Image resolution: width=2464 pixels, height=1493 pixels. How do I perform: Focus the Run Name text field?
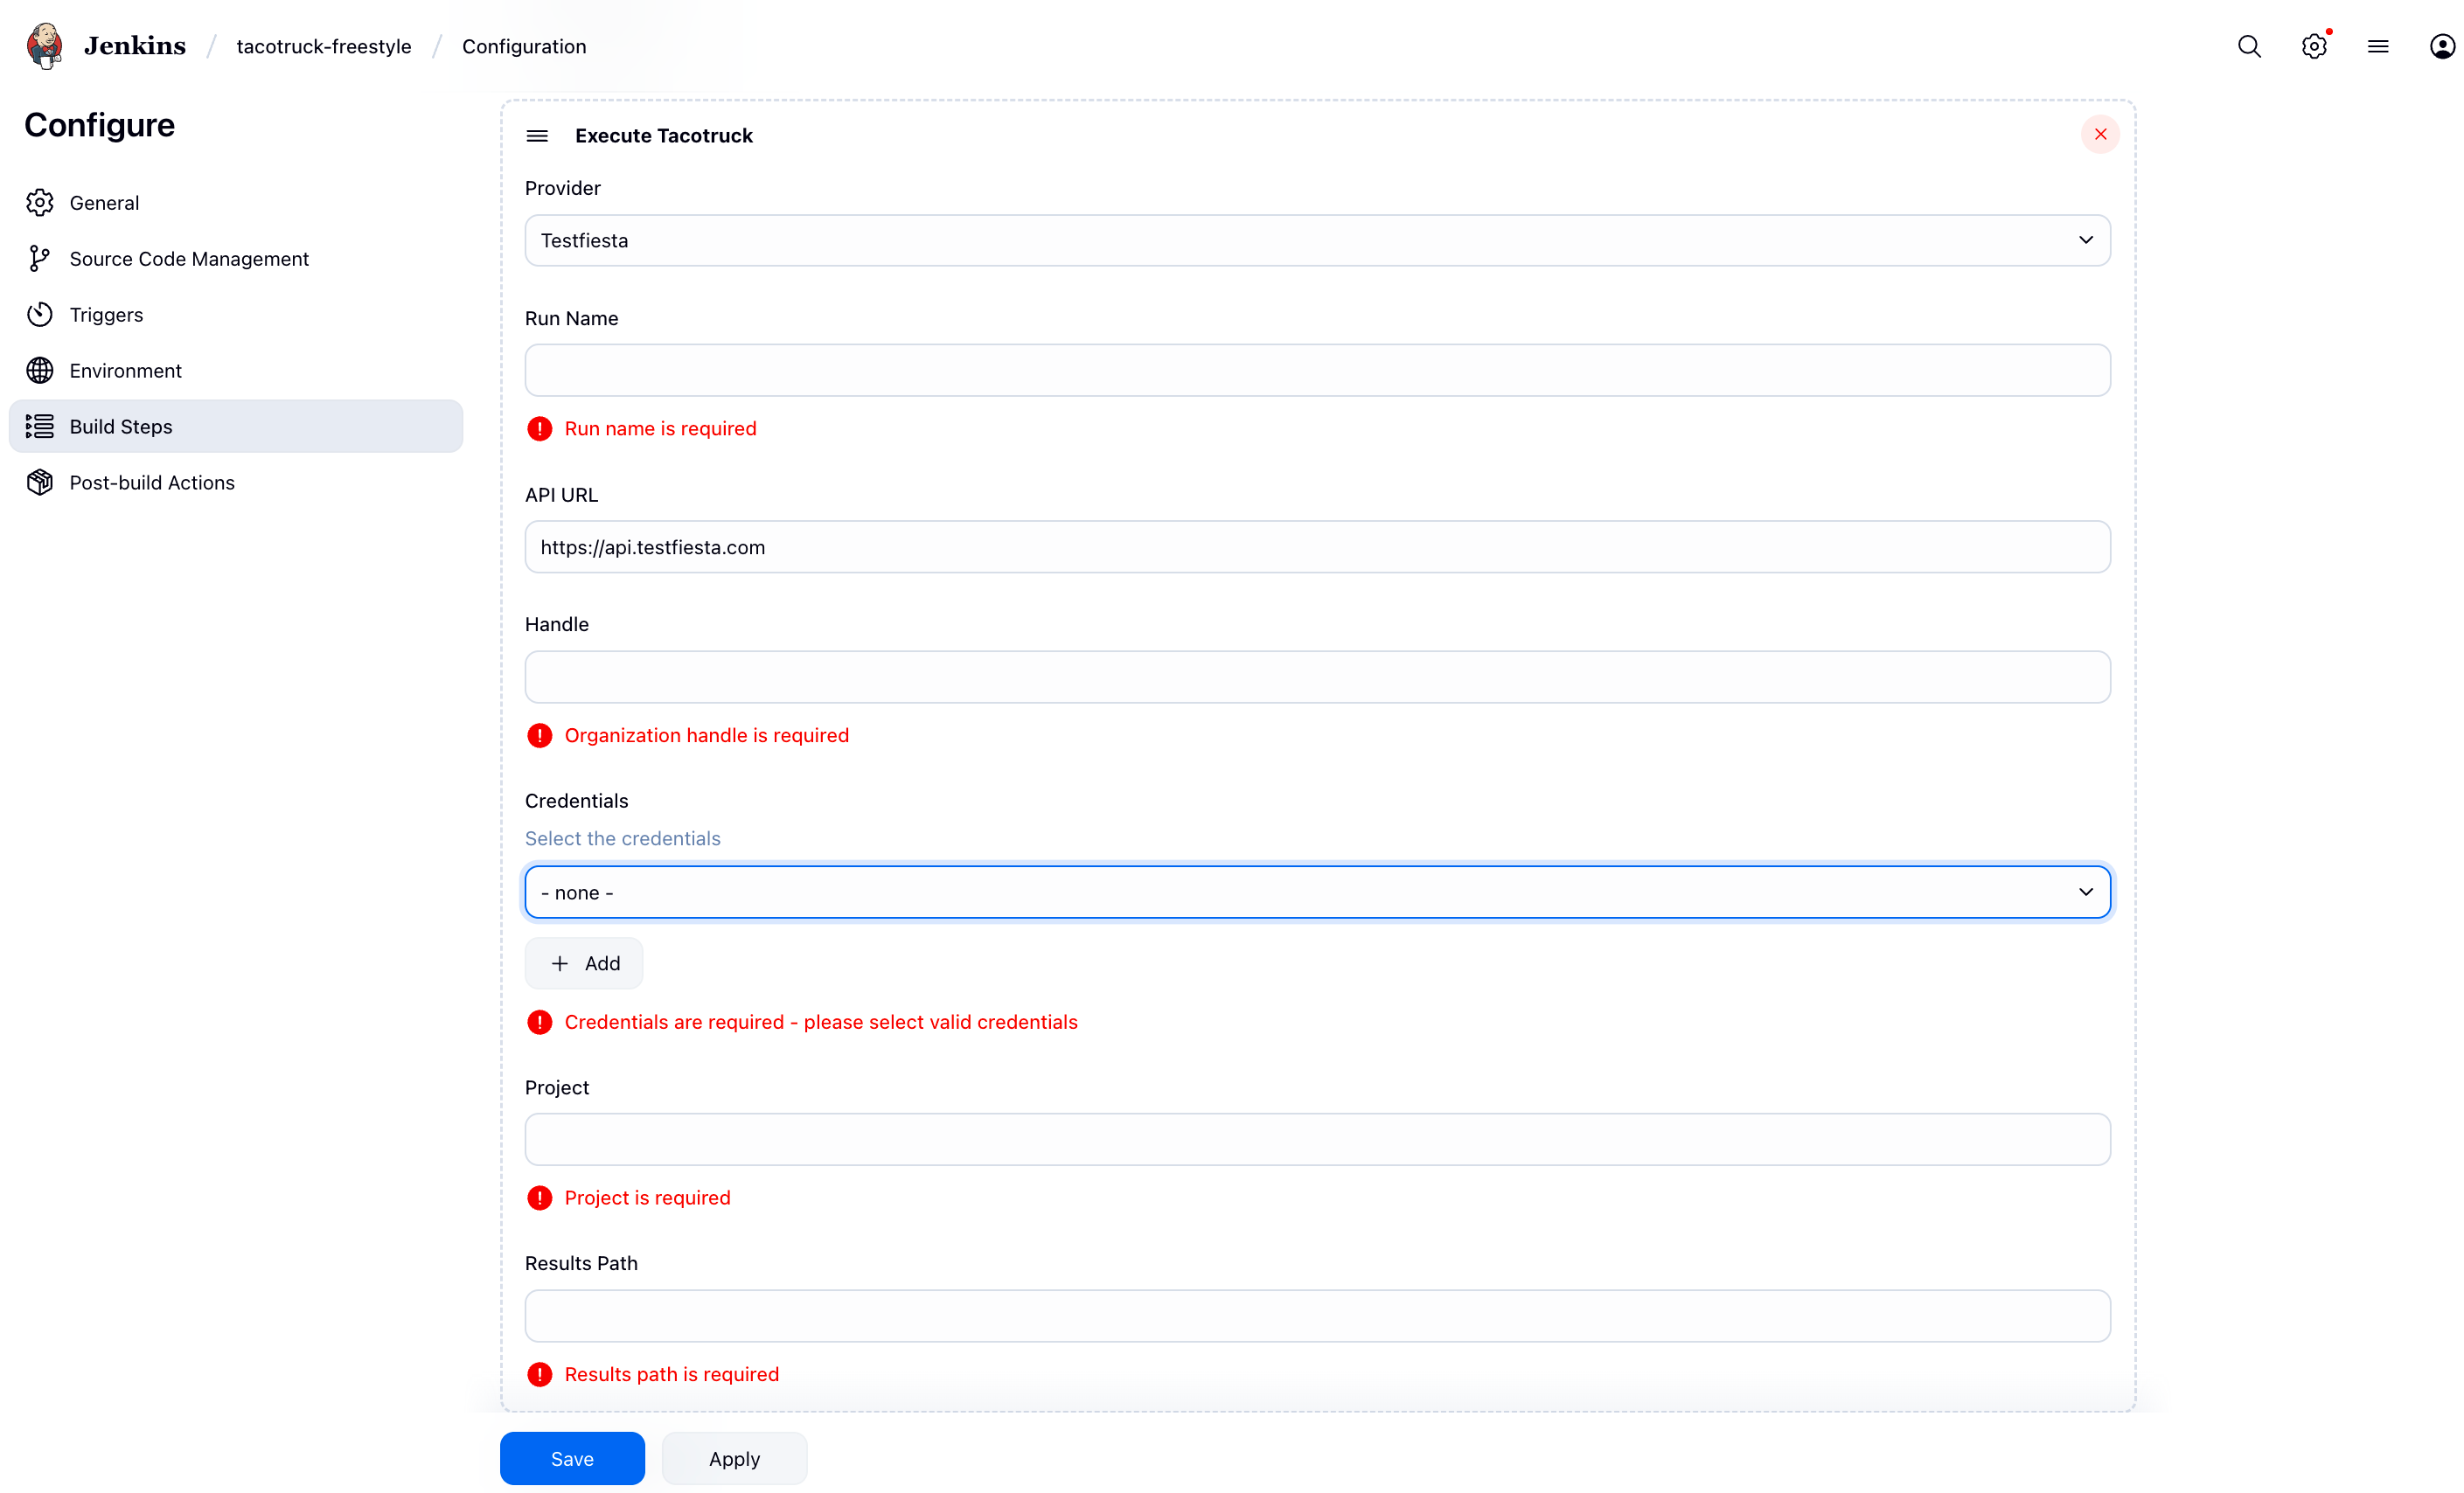point(1317,371)
